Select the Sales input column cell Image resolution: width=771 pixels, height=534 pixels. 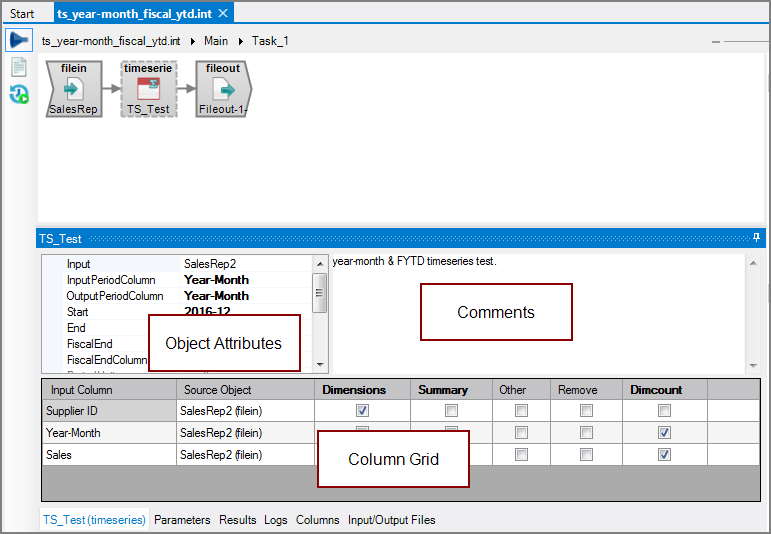(x=110, y=455)
